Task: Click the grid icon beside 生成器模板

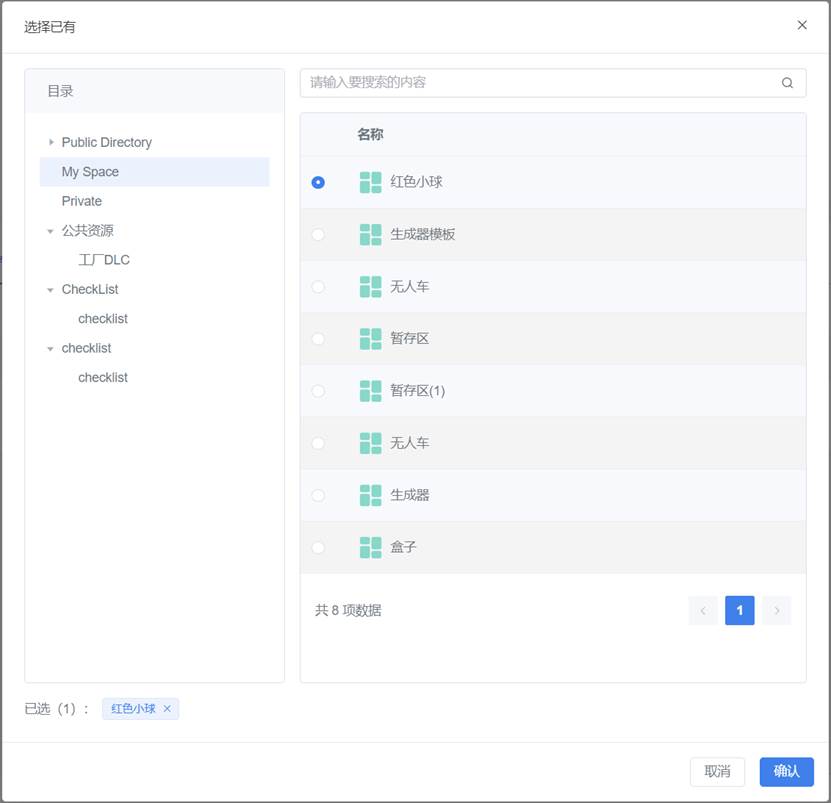Action: [x=370, y=234]
